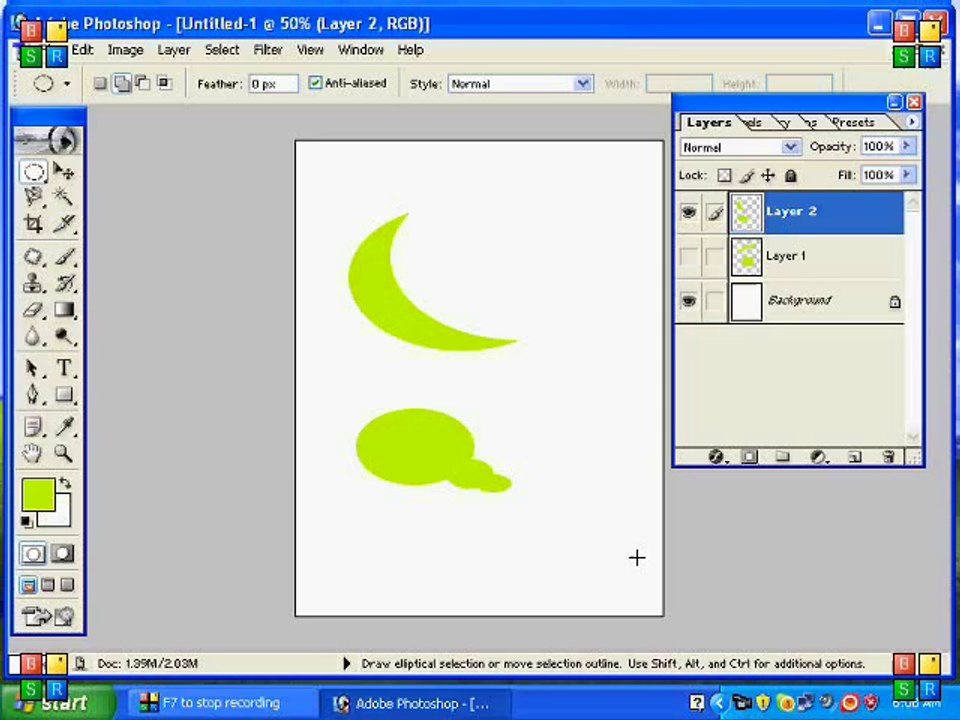960x720 pixels.
Task: Open the Layer menu
Action: pyautogui.click(x=174, y=50)
